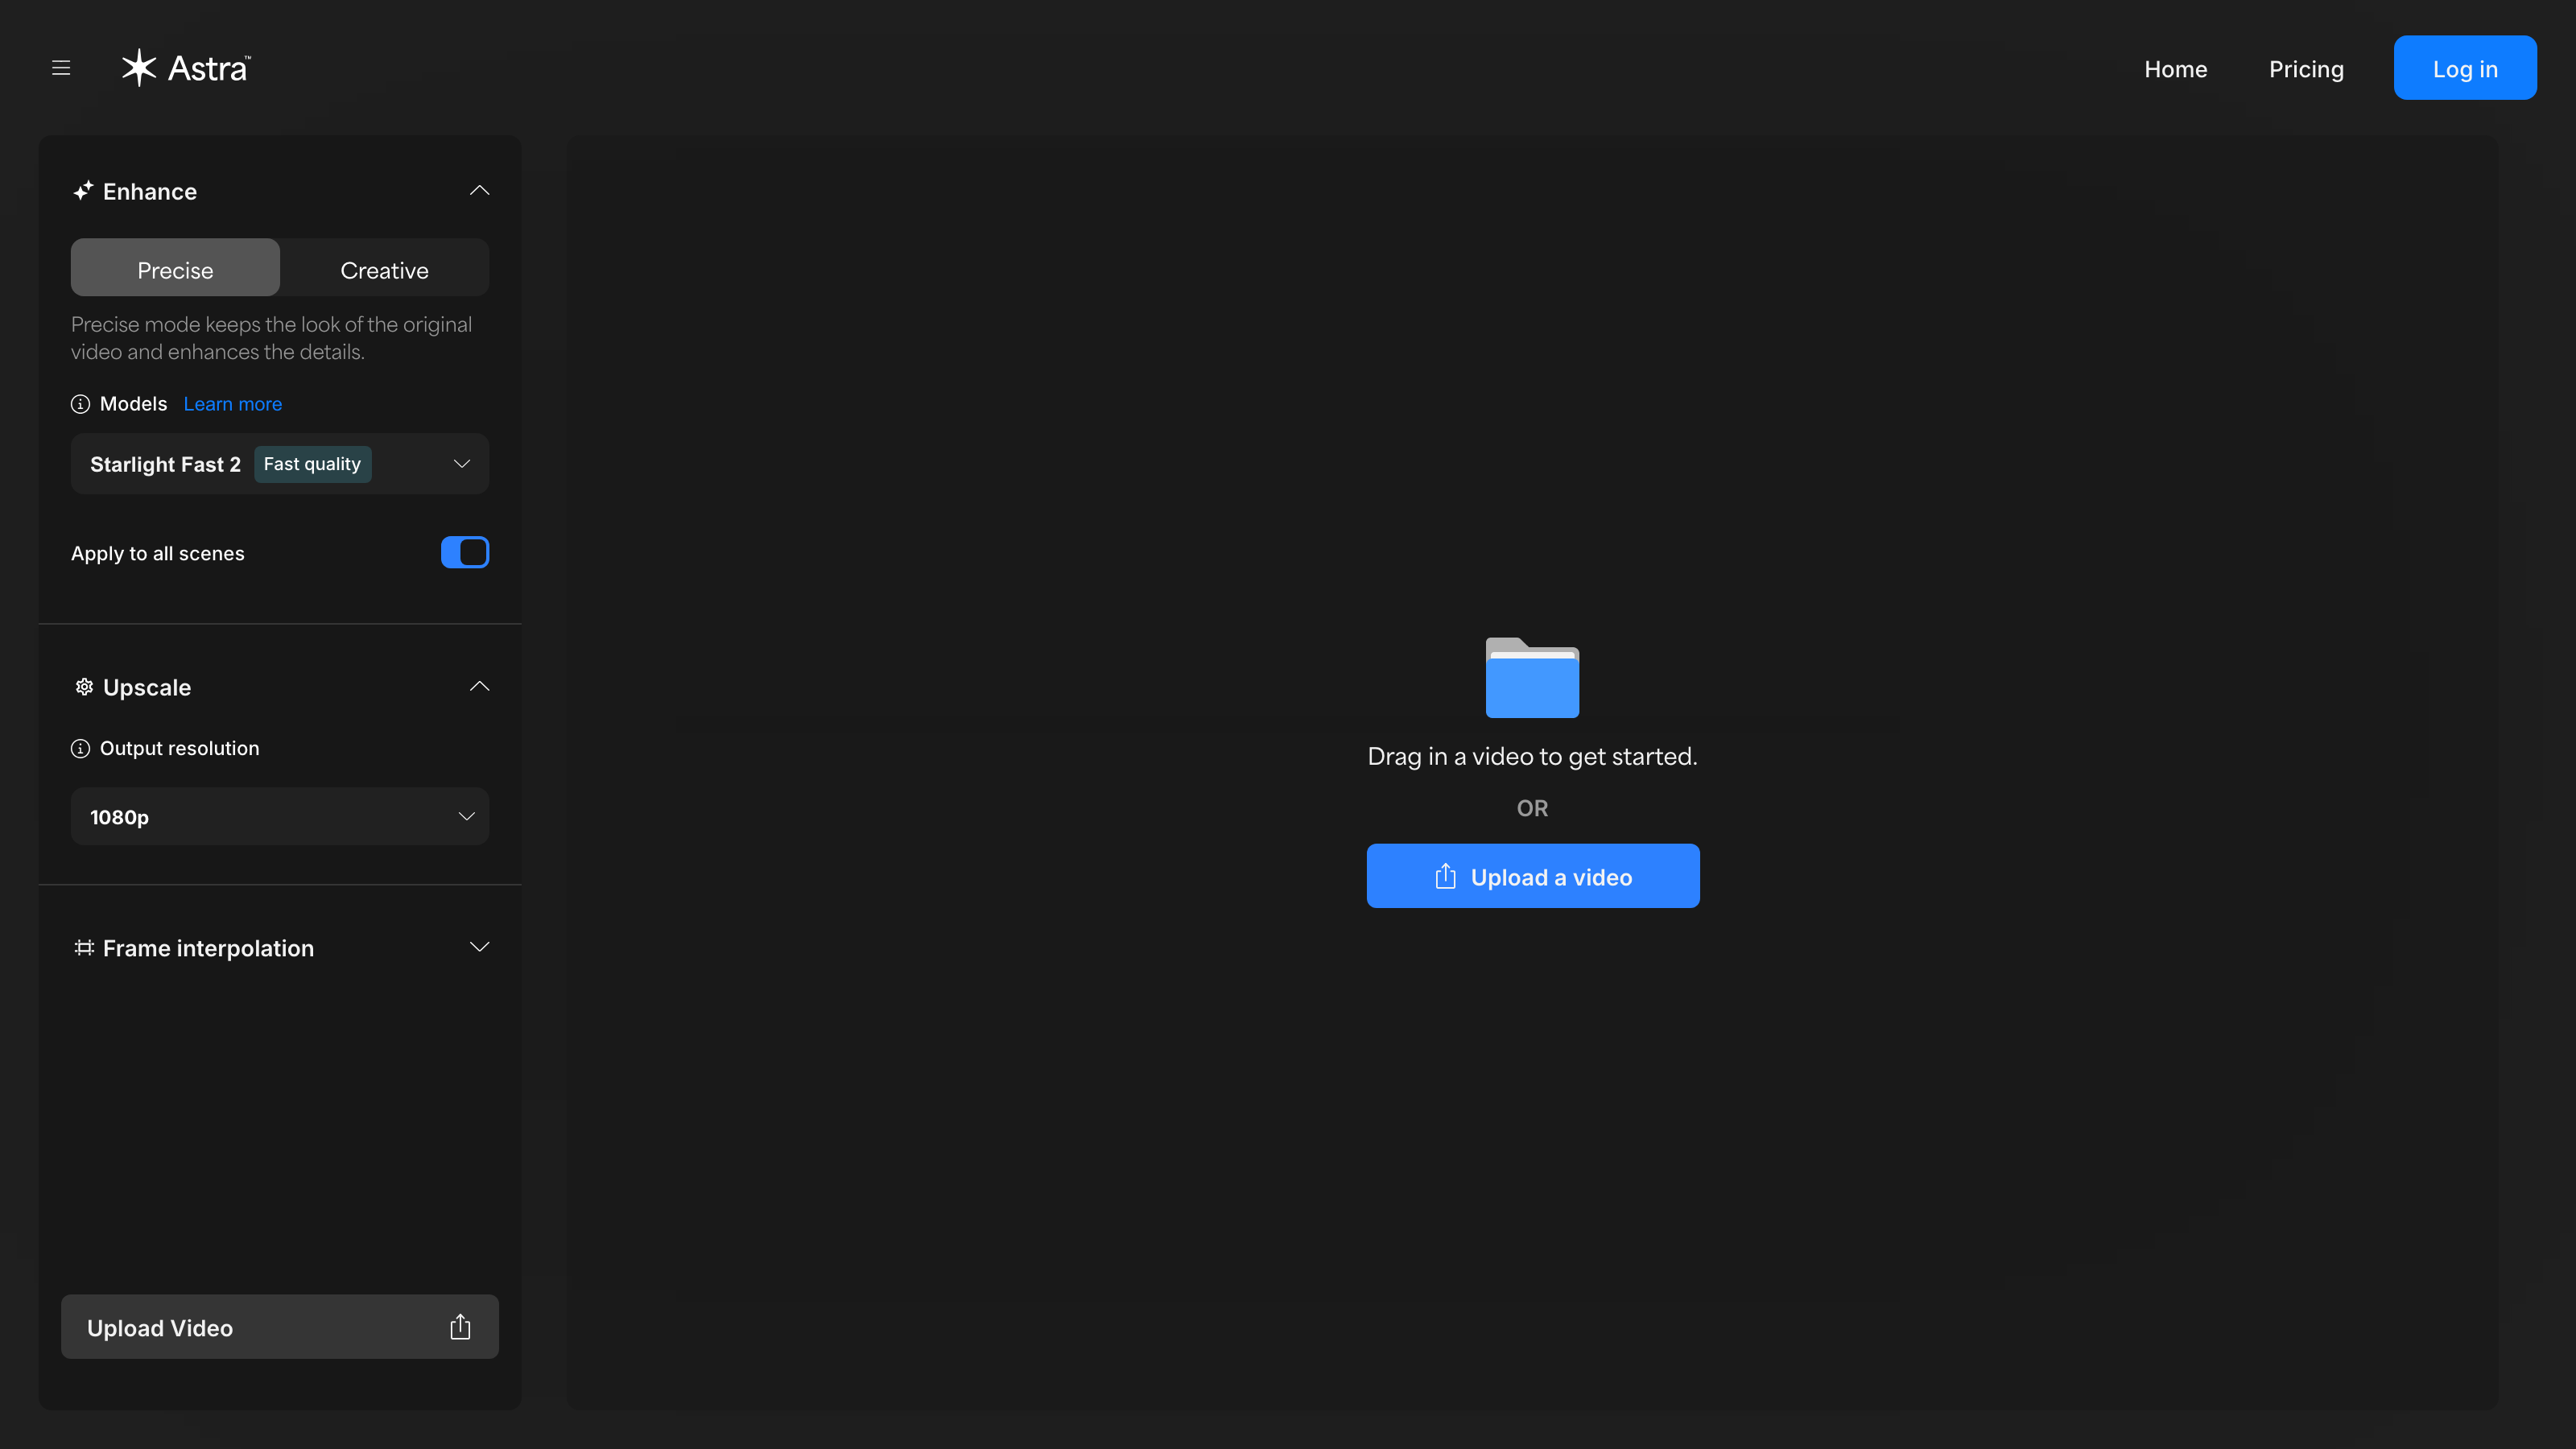Screen dimensions: 2576x1449
Task: Open the hamburger menu
Action: 61,68
